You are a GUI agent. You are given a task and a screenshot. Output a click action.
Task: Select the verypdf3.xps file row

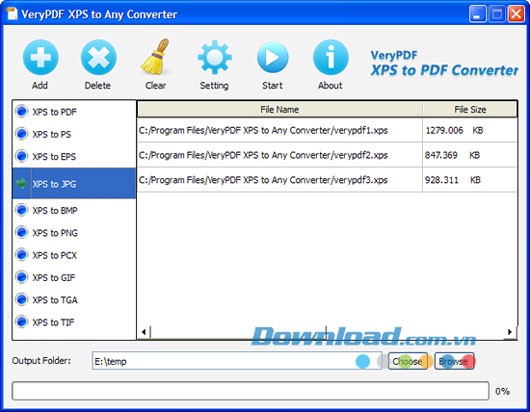(x=327, y=180)
